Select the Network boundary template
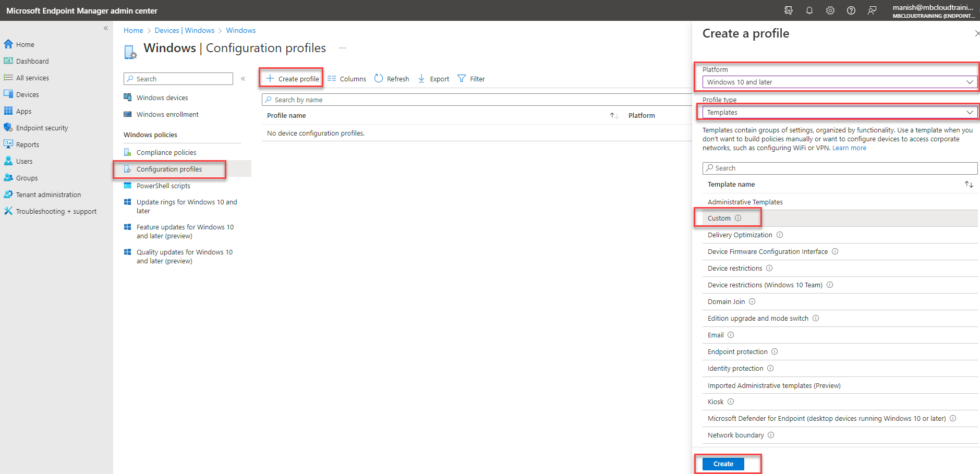 [x=840, y=435]
